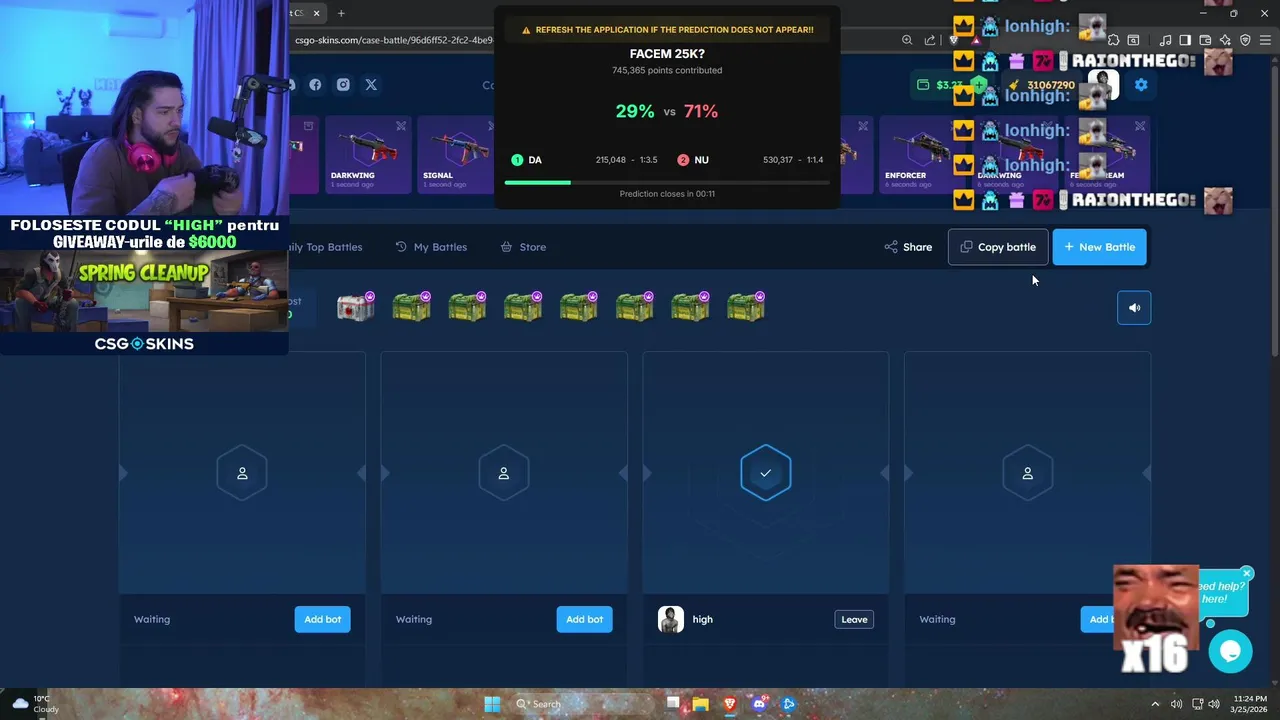Screen dimensions: 1280x720
Task: Click the zoom magnifier in address bar
Action: [907, 40]
